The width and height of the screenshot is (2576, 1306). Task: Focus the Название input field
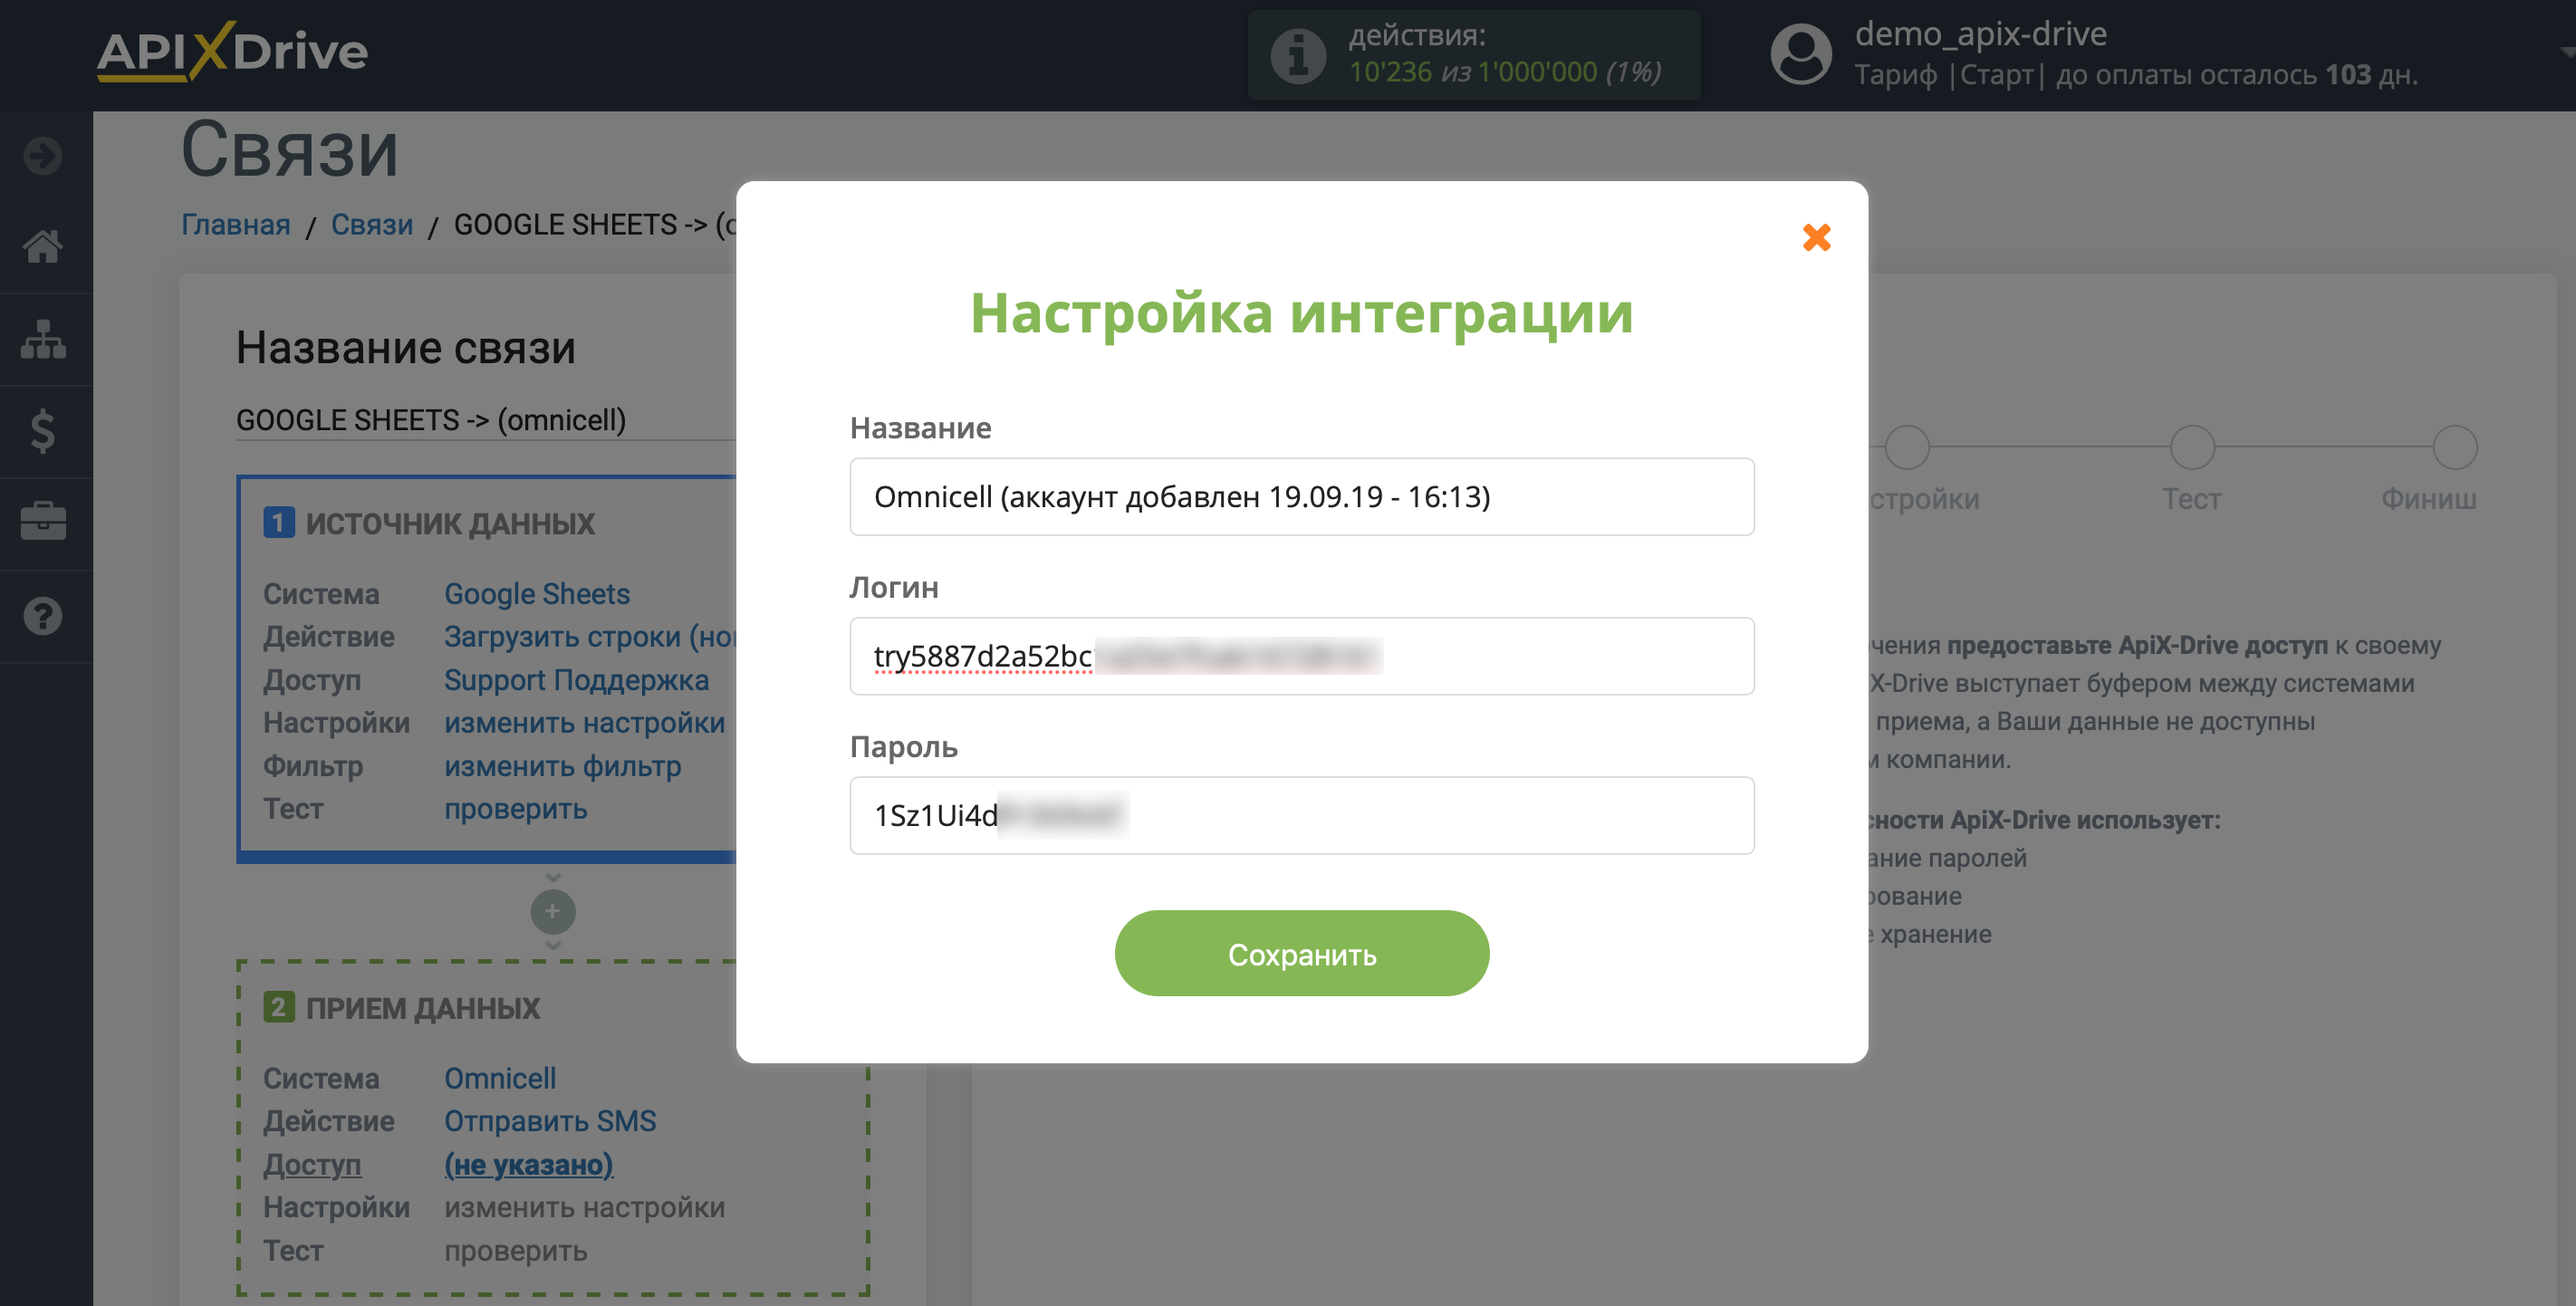tap(1302, 497)
